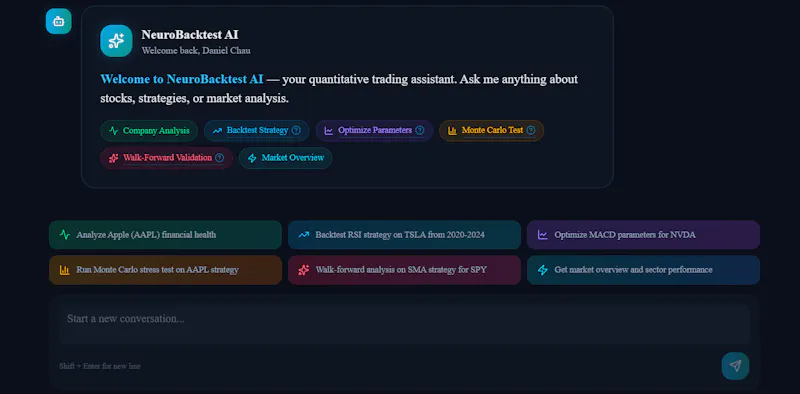Open help icon beside Optimize Parameters
Image resolution: width=800 pixels, height=394 pixels.
(420, 130)
